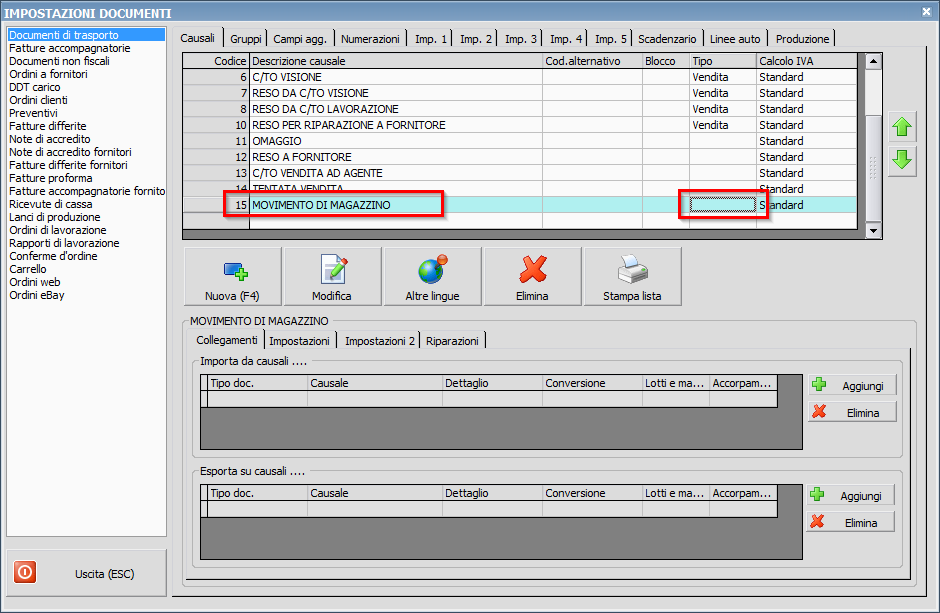Viewport: 940px width, 613px height.
Task: Select the Causali tab
Action: [x=197, y=38]
